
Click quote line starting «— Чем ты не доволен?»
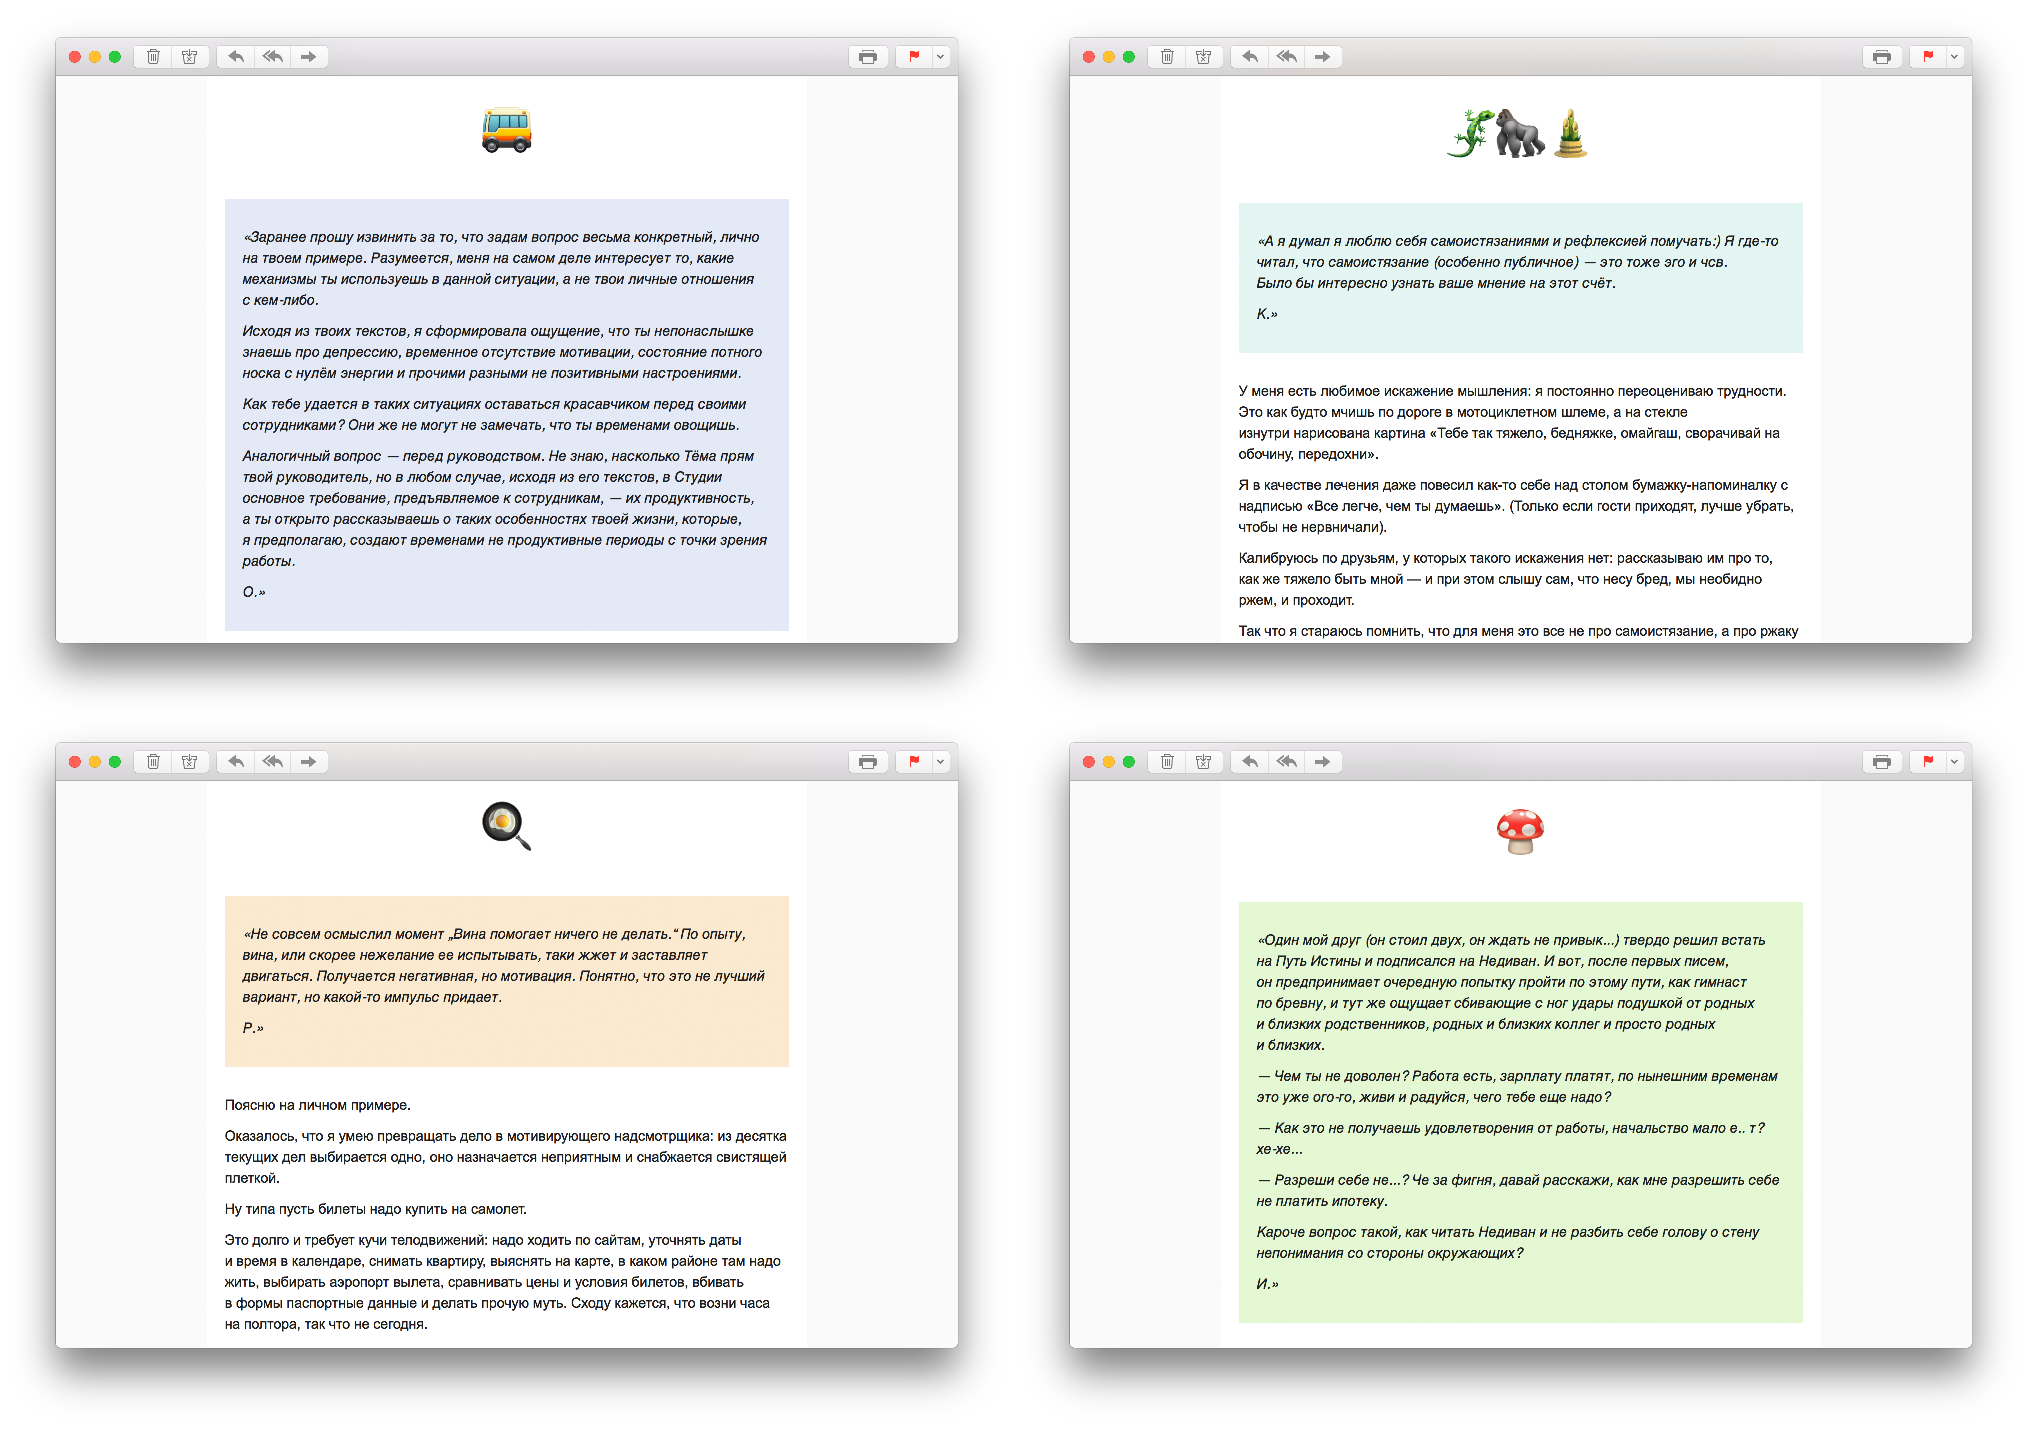click(x=1517, y=1087)
